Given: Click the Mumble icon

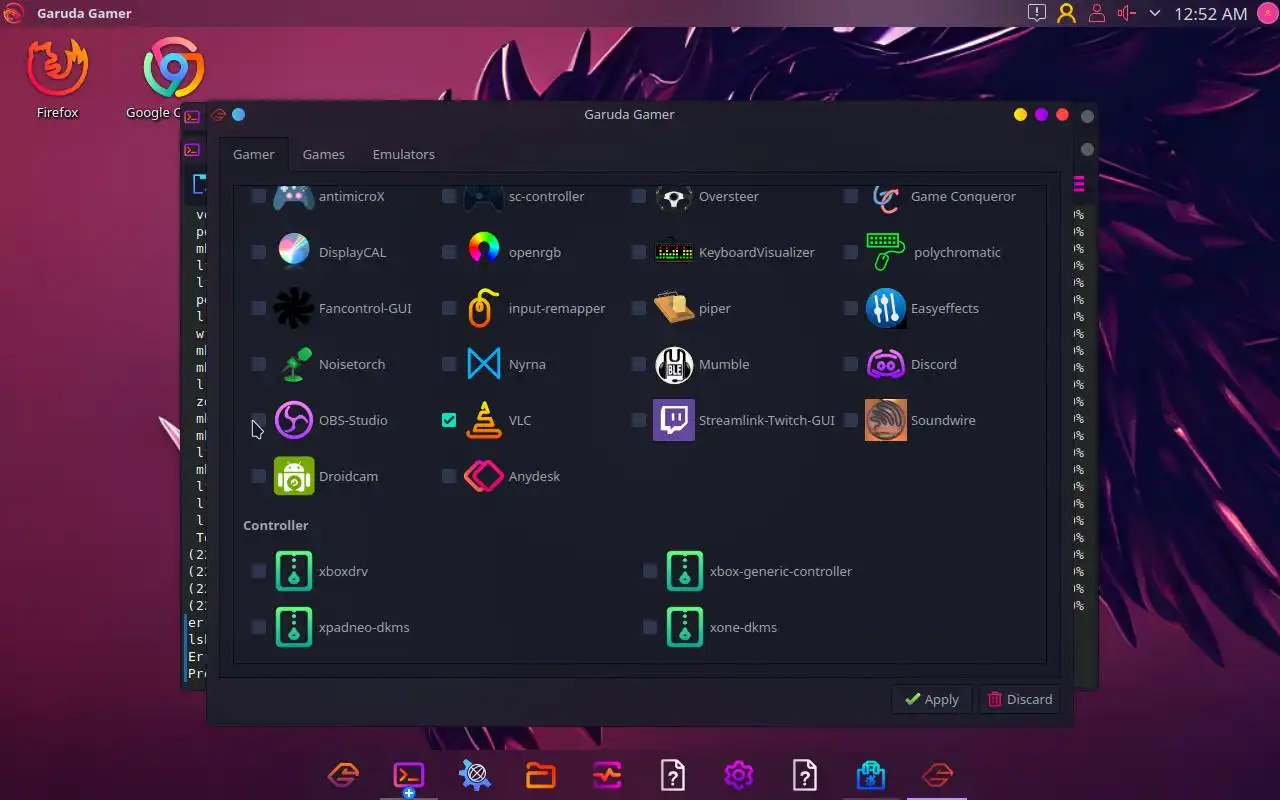Looking at the screenshot, I should (674, 364).
